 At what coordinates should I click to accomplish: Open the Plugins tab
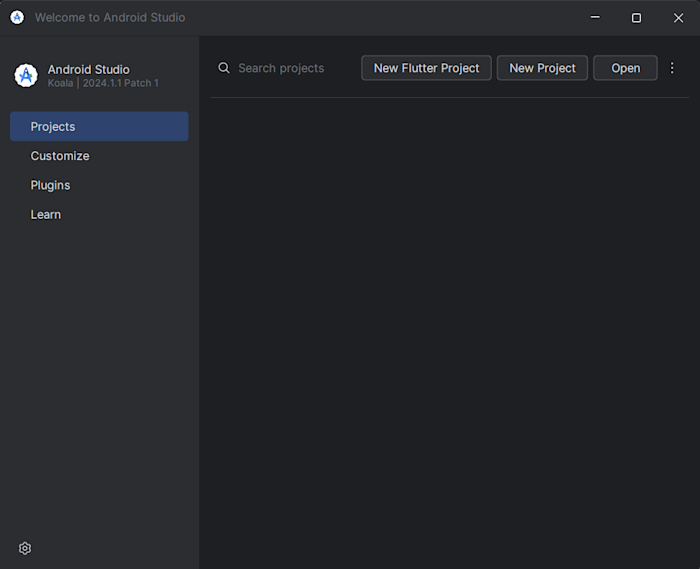[99, 185]
